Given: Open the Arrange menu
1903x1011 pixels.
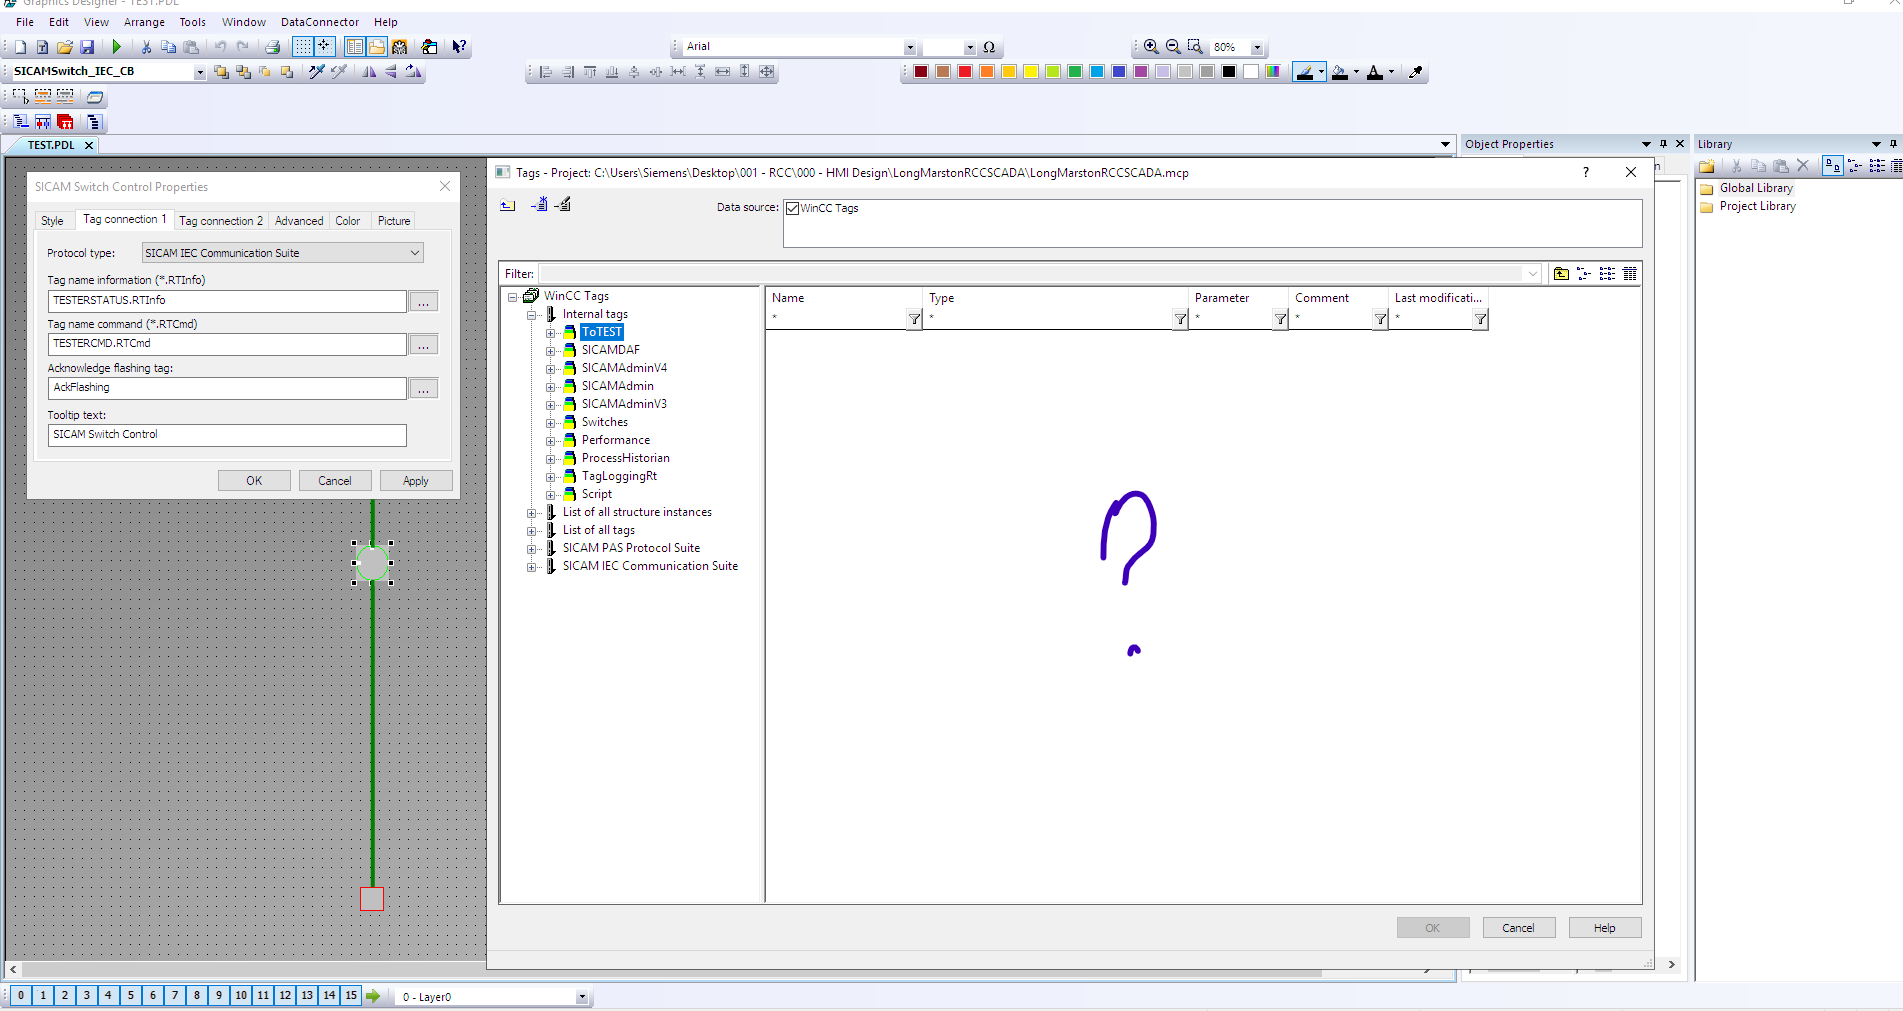Looking at the screenshot, I should [x=144, y=22].
